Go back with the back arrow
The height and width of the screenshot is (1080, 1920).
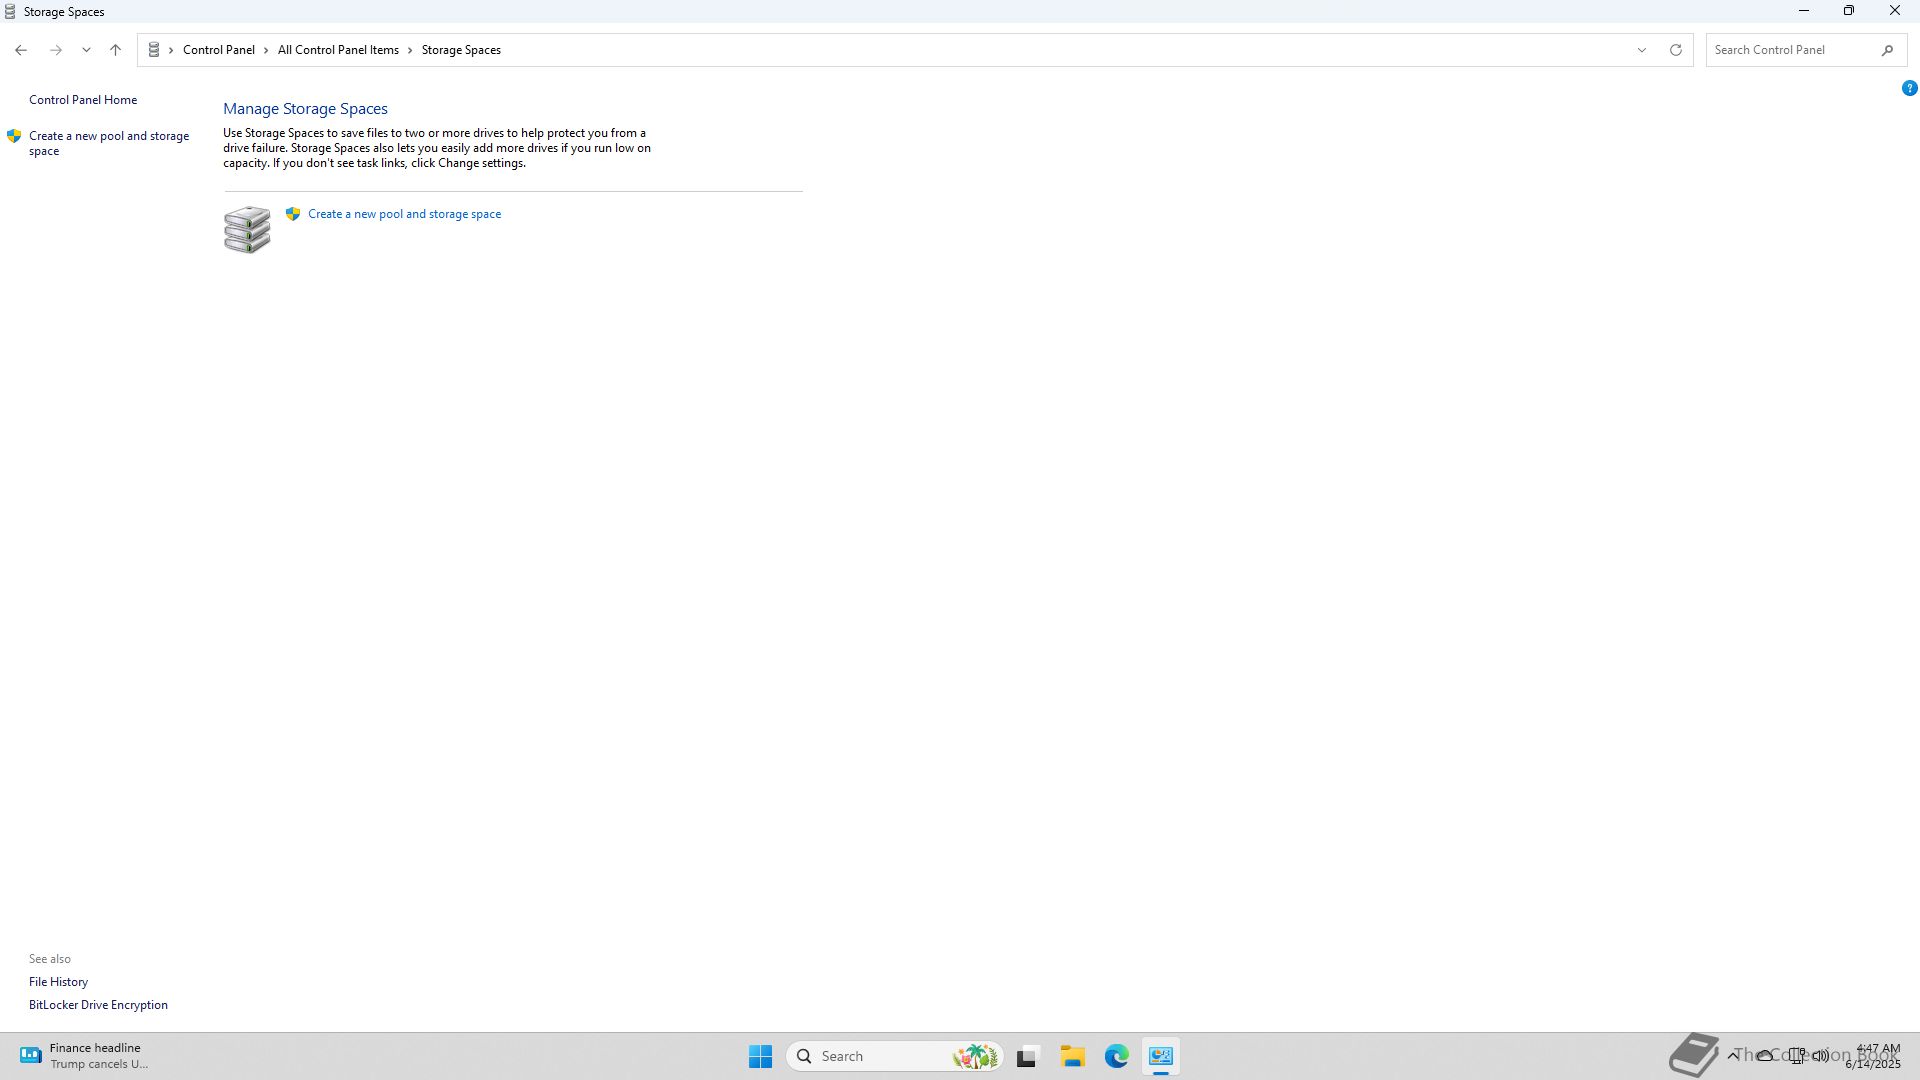pos(21,50)
